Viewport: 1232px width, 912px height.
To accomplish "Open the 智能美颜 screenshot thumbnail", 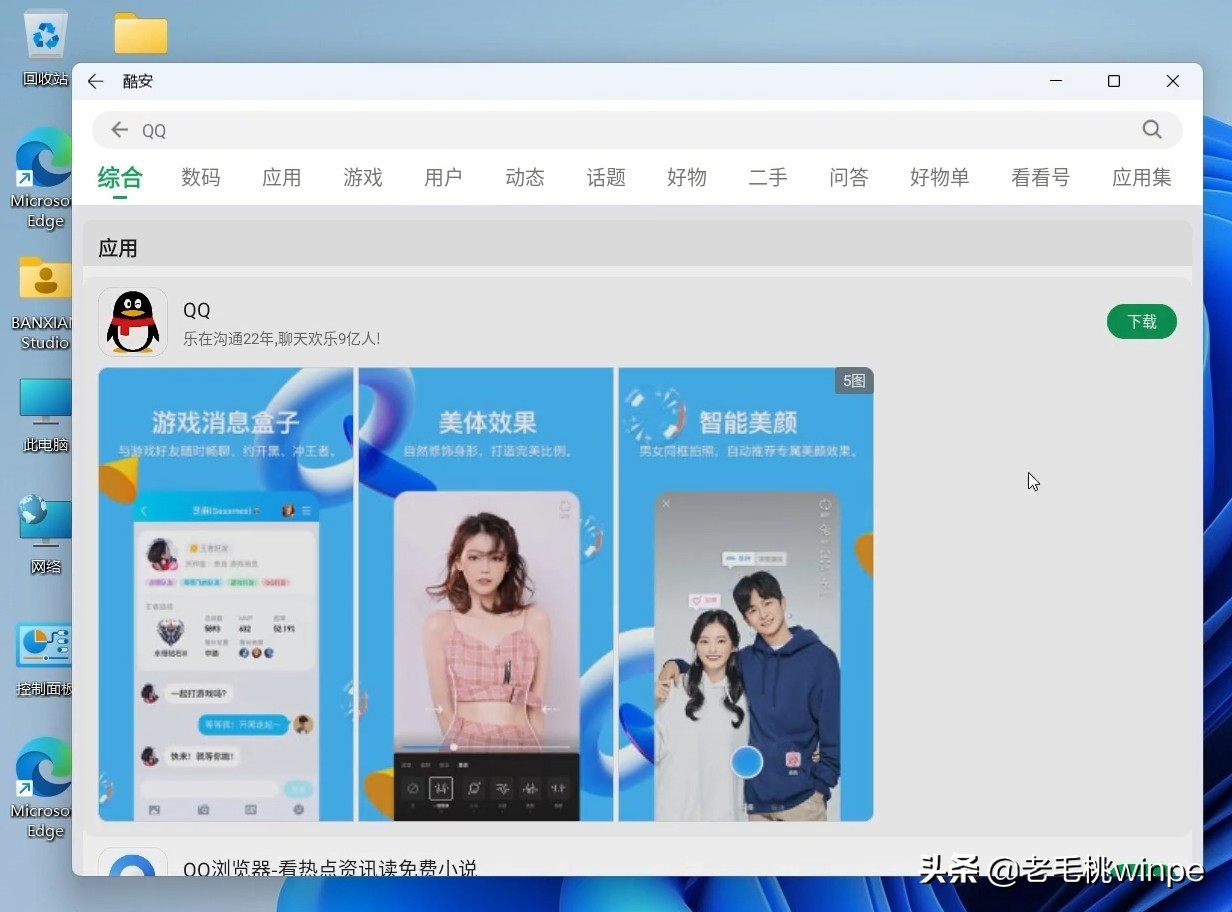I will [x=746, y=594].
